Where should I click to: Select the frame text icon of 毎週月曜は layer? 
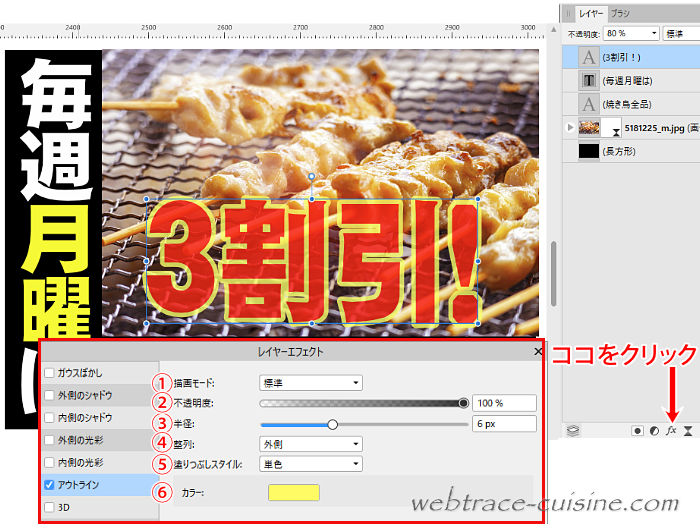[x=589, y=81]
